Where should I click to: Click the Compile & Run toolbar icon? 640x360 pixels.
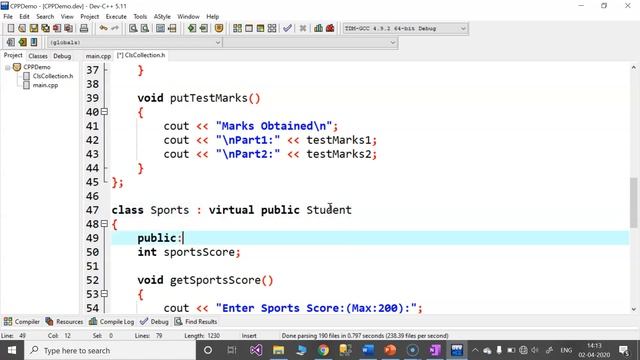coord(260,28)
